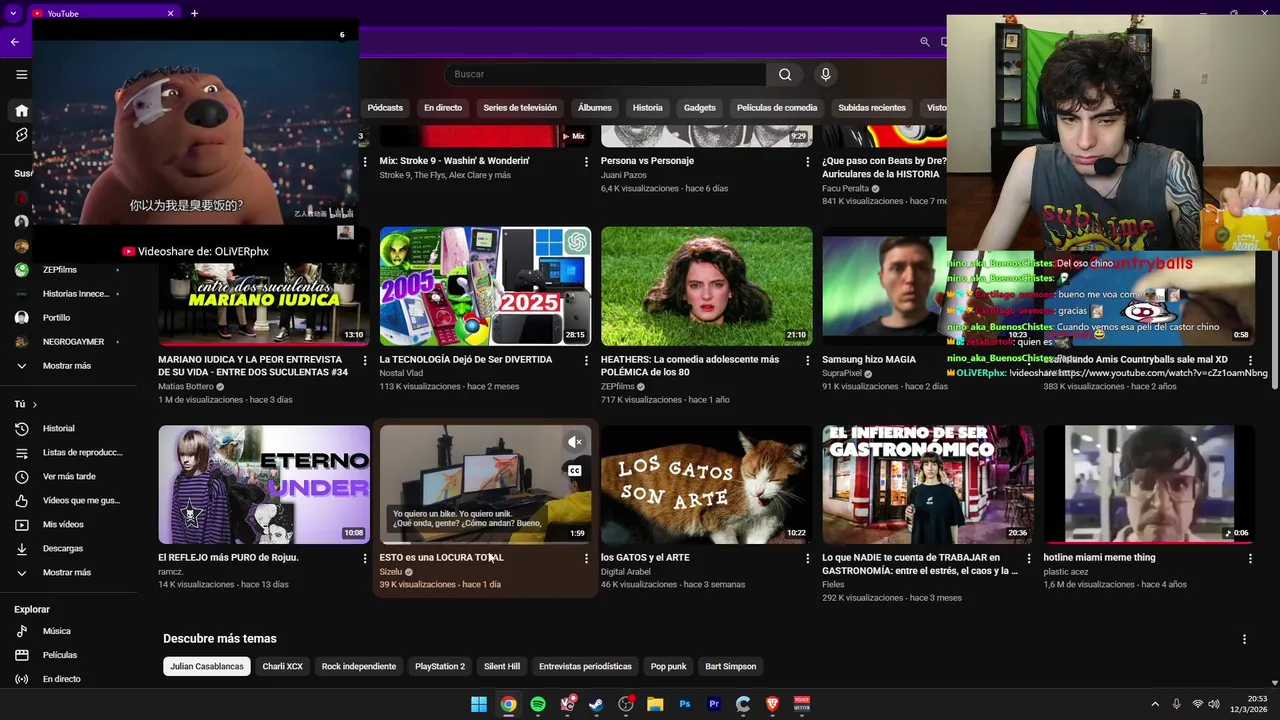Open Premiere Pro from the taskbar
Screen dimensions: 1280x720
pyautogui.click(x=714, y=704)
